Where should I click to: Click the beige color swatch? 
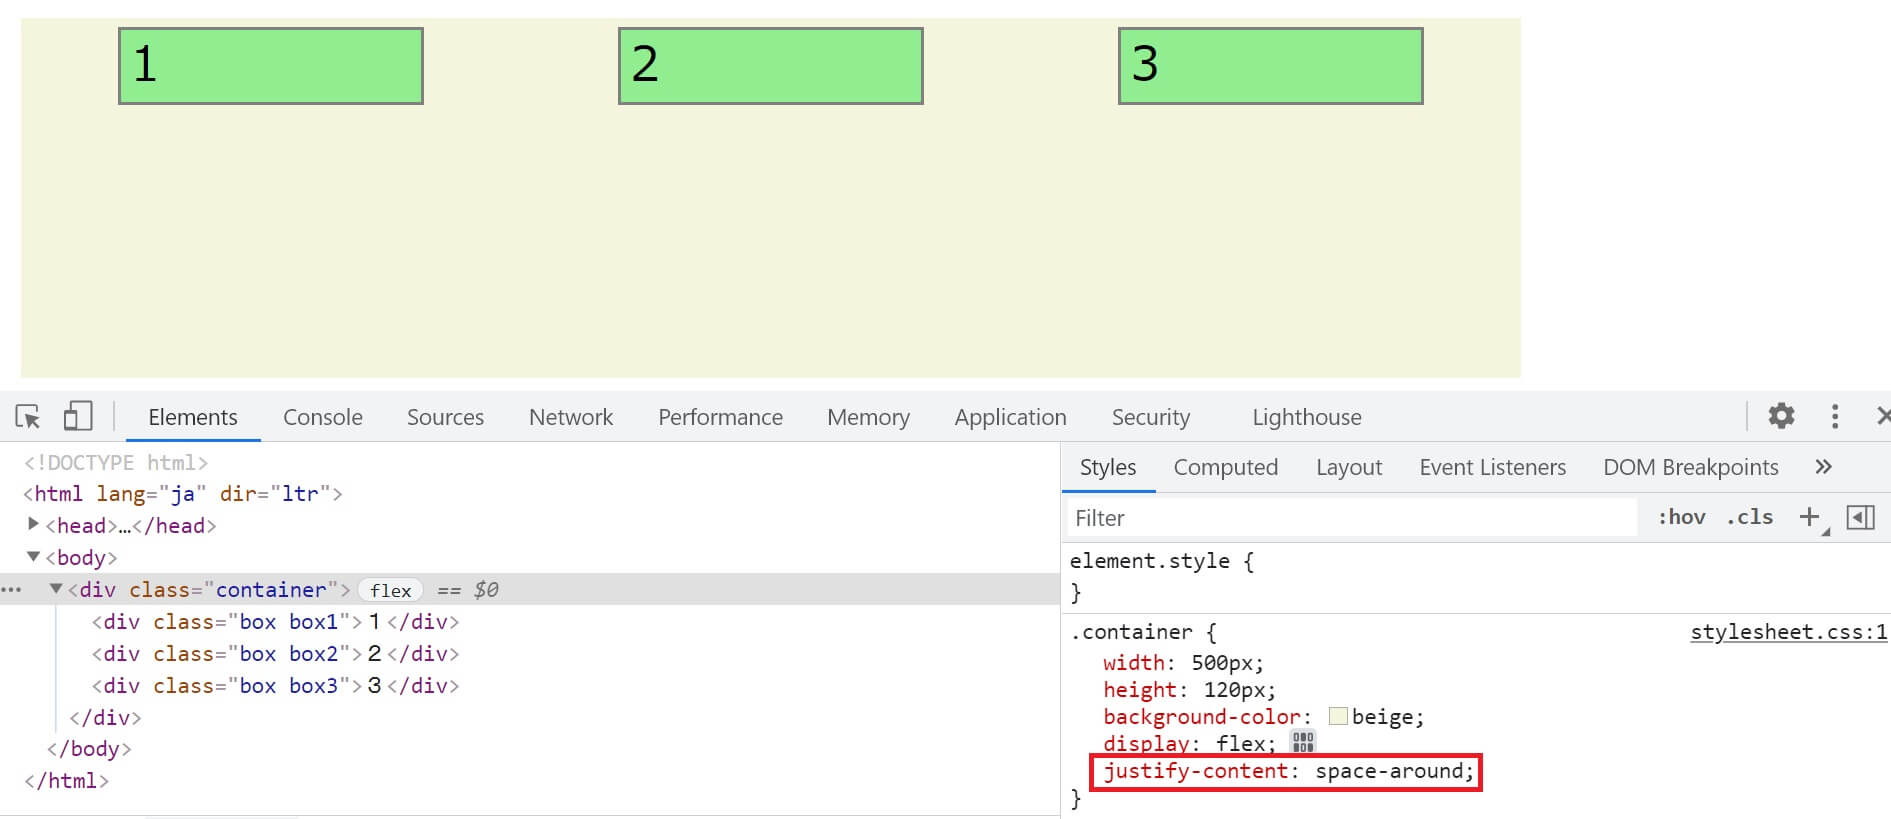[1338, 716]
